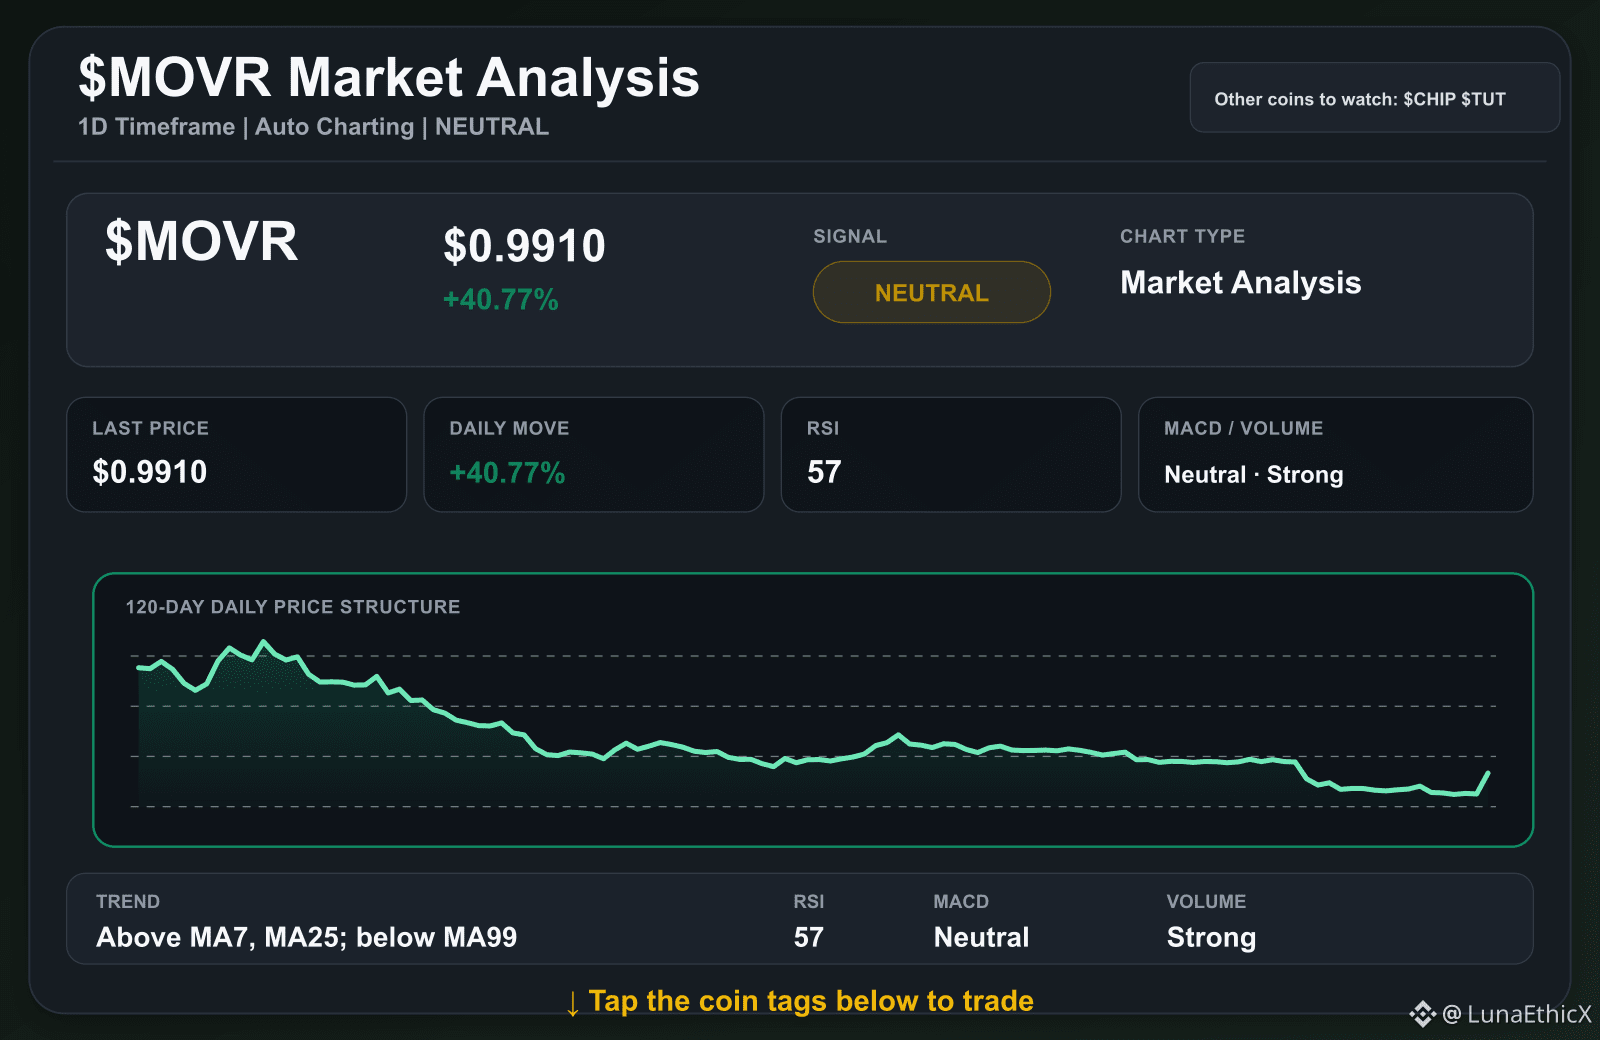The image size is (1600, 1040).
Task: Click the $0.9910 price in header card
Action: [x=524, y=246]
